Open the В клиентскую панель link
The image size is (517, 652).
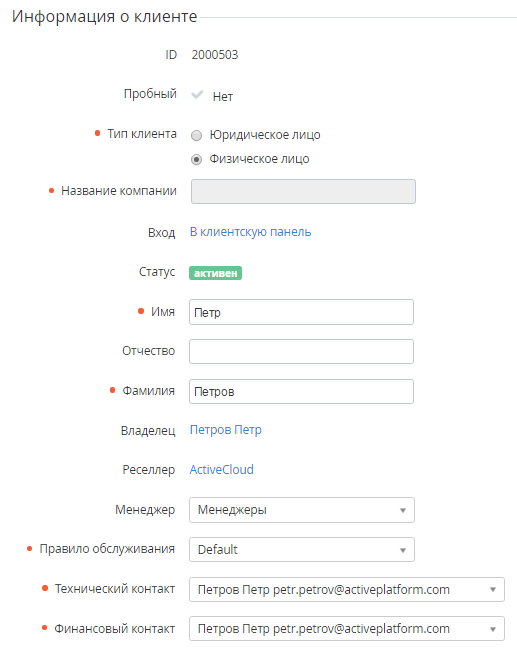(x=250, y=232)
